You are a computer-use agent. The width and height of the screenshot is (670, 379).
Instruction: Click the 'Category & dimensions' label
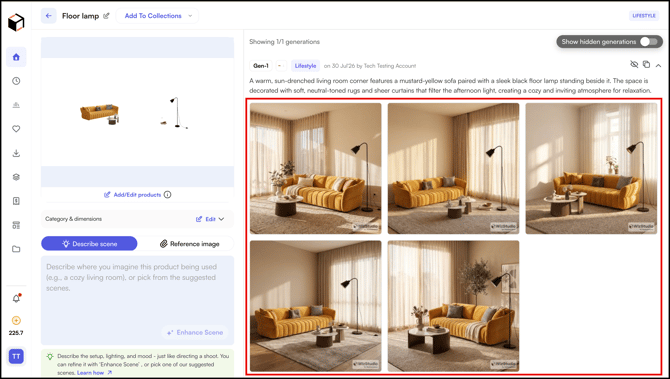(73, 219)
